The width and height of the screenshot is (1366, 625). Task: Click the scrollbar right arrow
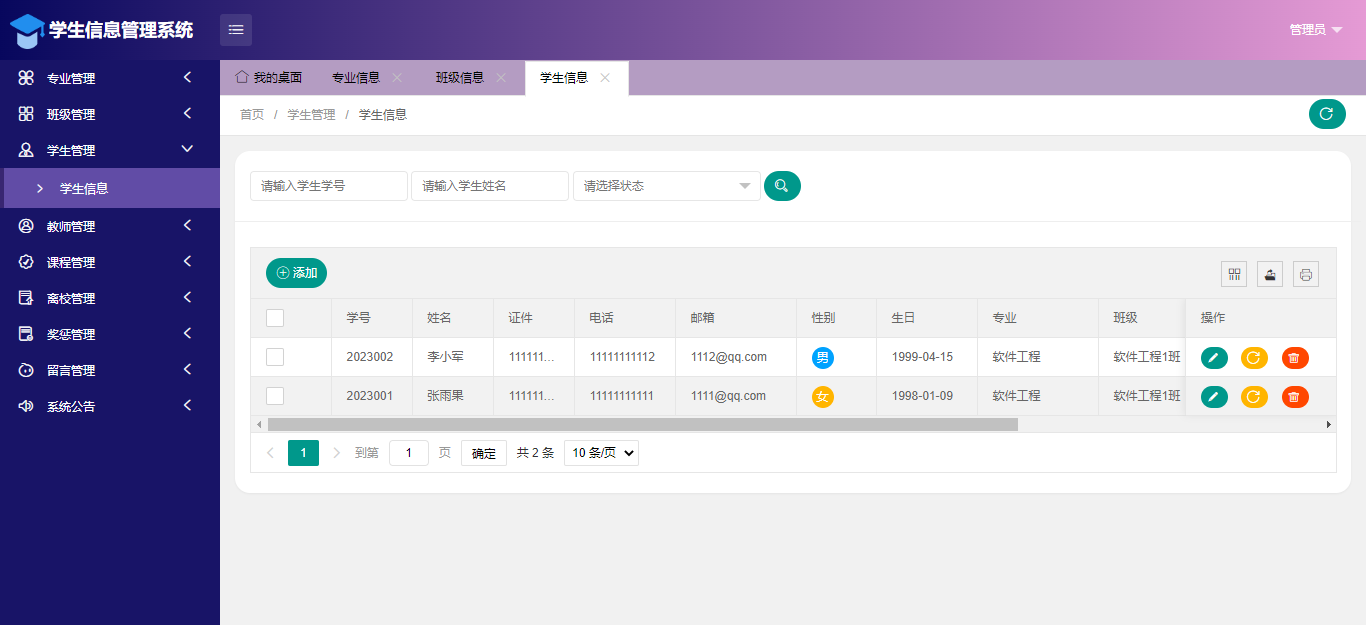coord(1329,424)
